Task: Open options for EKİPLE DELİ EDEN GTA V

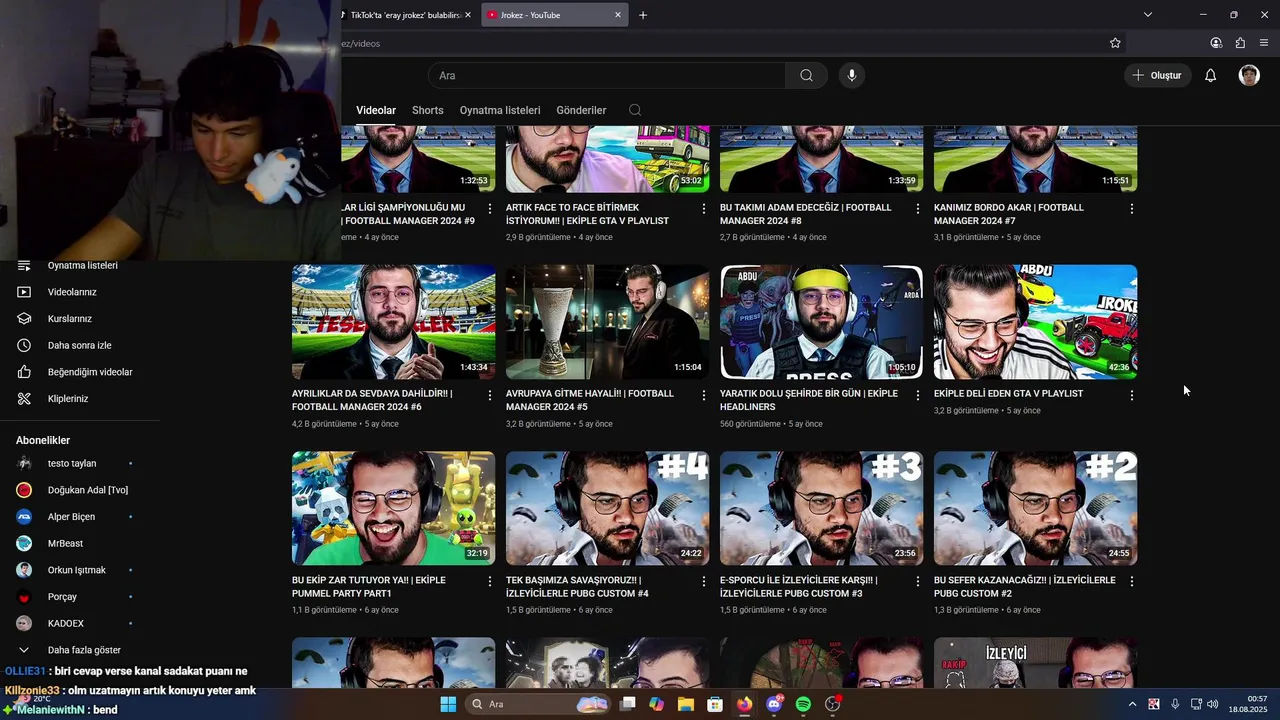Action: point(1132,395)
